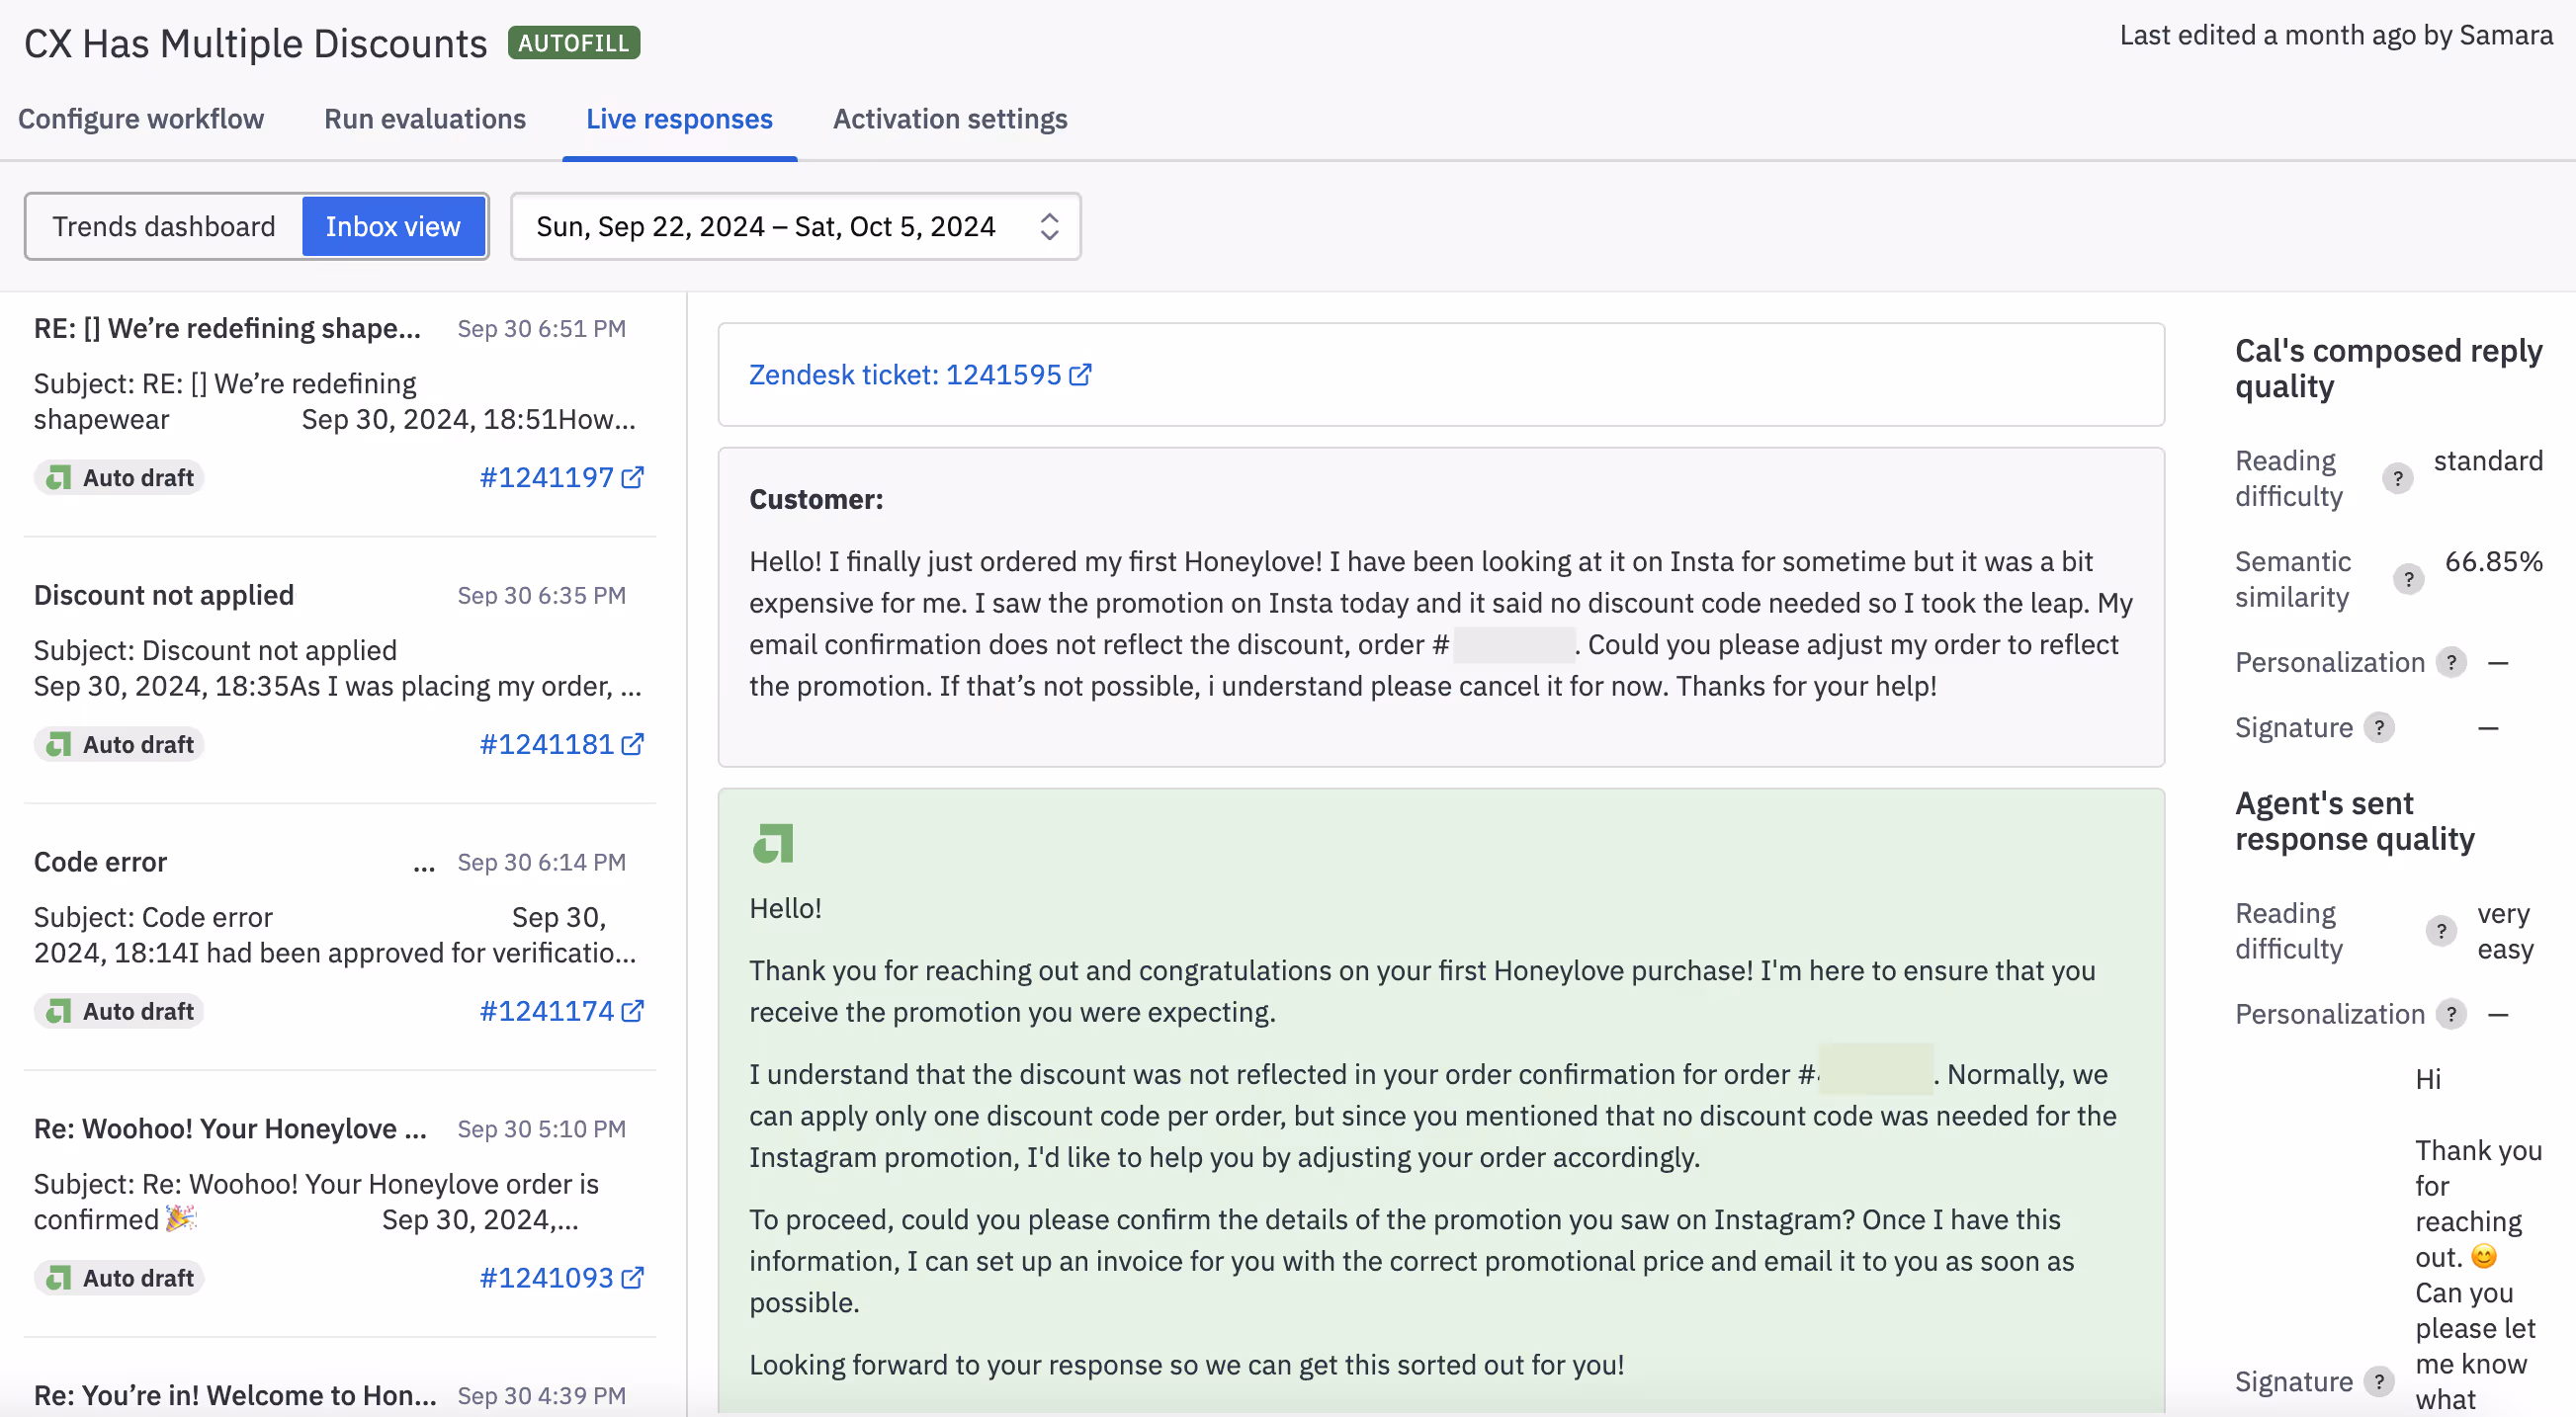Click external link icon next to #1241181
The image size is (2576, 1417).
point(632,745)
